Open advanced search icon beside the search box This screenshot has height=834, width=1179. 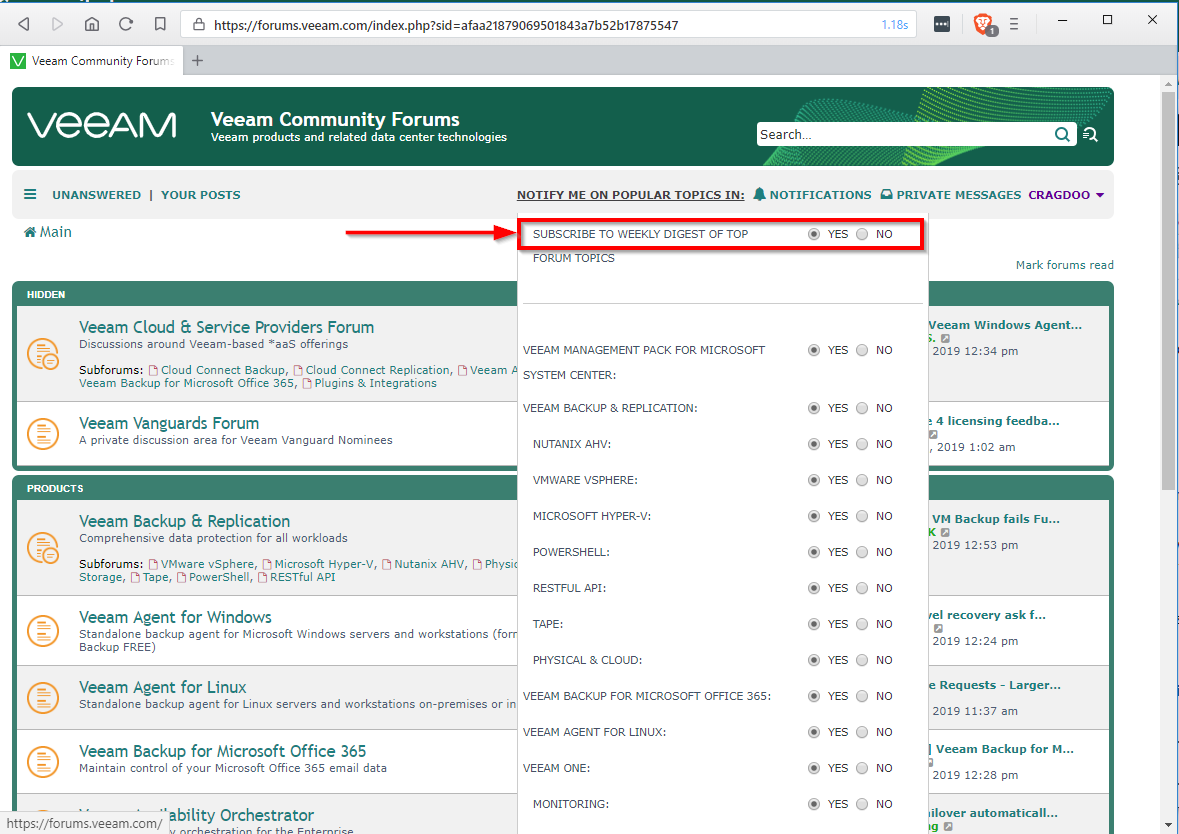pyautogui.click(x=1090, y=135)
